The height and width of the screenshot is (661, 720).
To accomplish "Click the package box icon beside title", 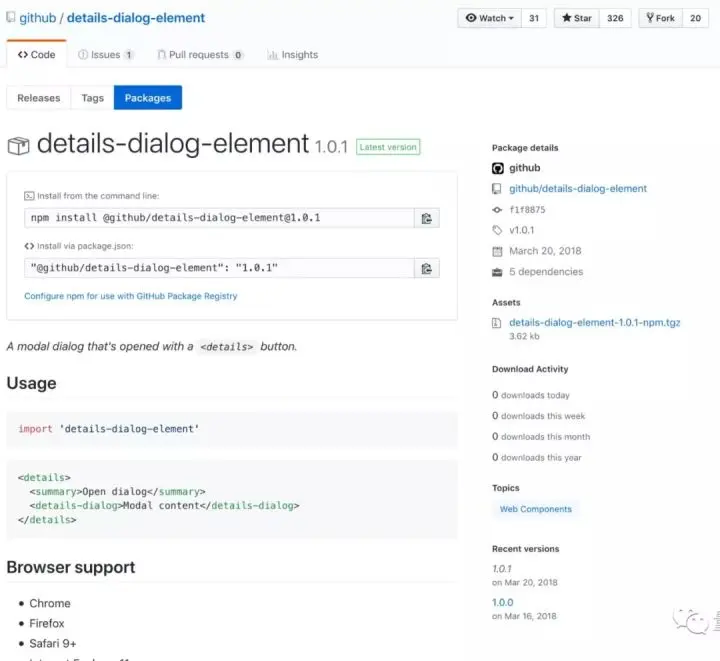I will tap(18, 146).
